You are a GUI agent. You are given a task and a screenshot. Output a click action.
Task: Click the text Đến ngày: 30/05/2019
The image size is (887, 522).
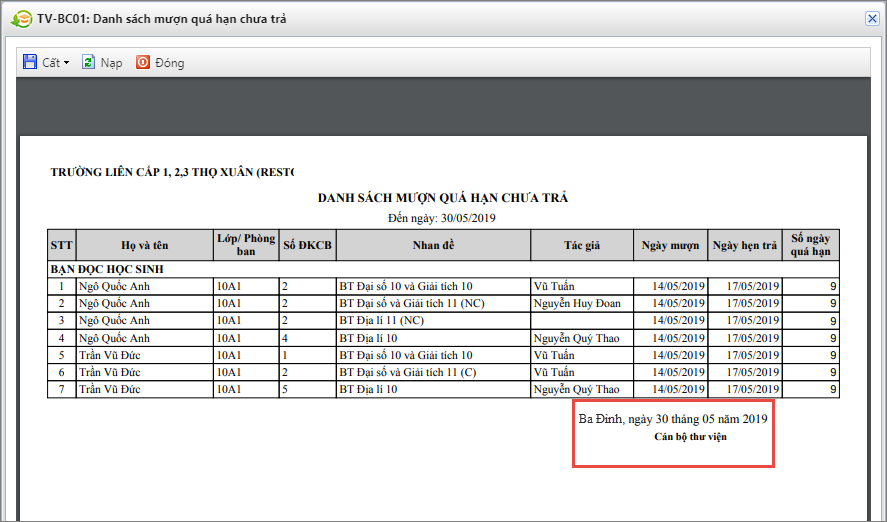click(442, 218)
